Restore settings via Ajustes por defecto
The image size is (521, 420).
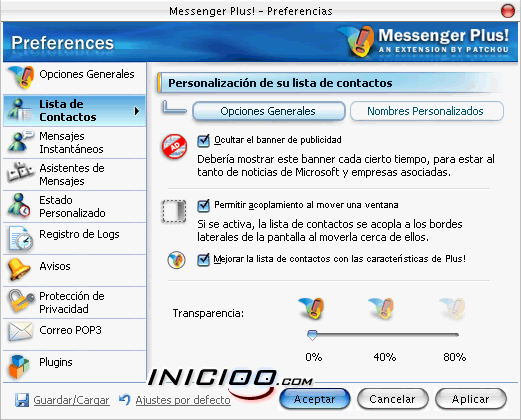click(x=183, y=400)
